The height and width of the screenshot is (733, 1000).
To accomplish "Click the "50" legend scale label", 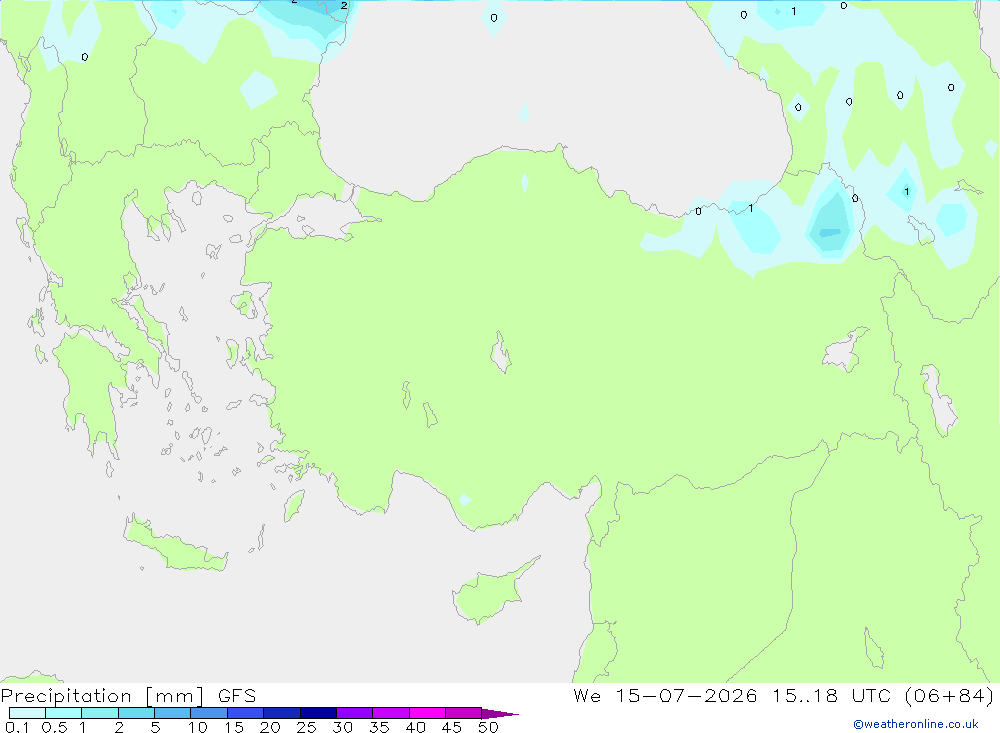I will [x=488, y=727].
